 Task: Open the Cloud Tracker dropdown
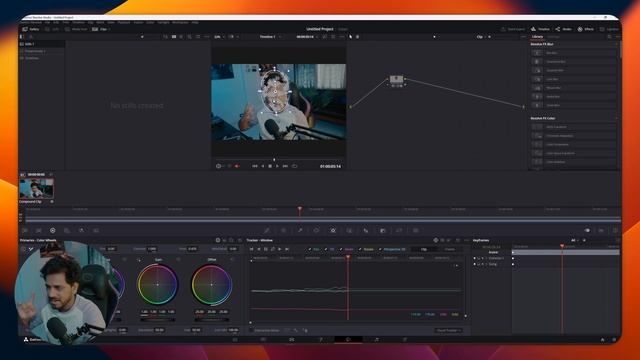click(449, 330)
